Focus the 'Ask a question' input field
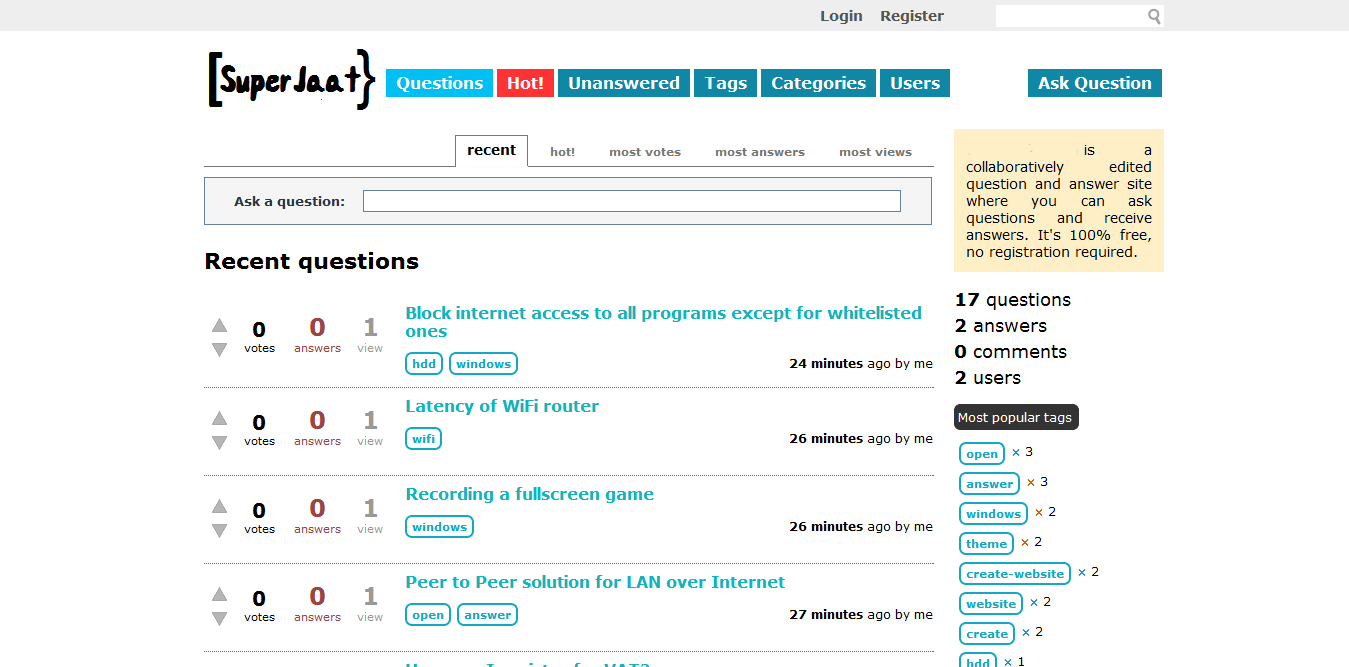 631,201
